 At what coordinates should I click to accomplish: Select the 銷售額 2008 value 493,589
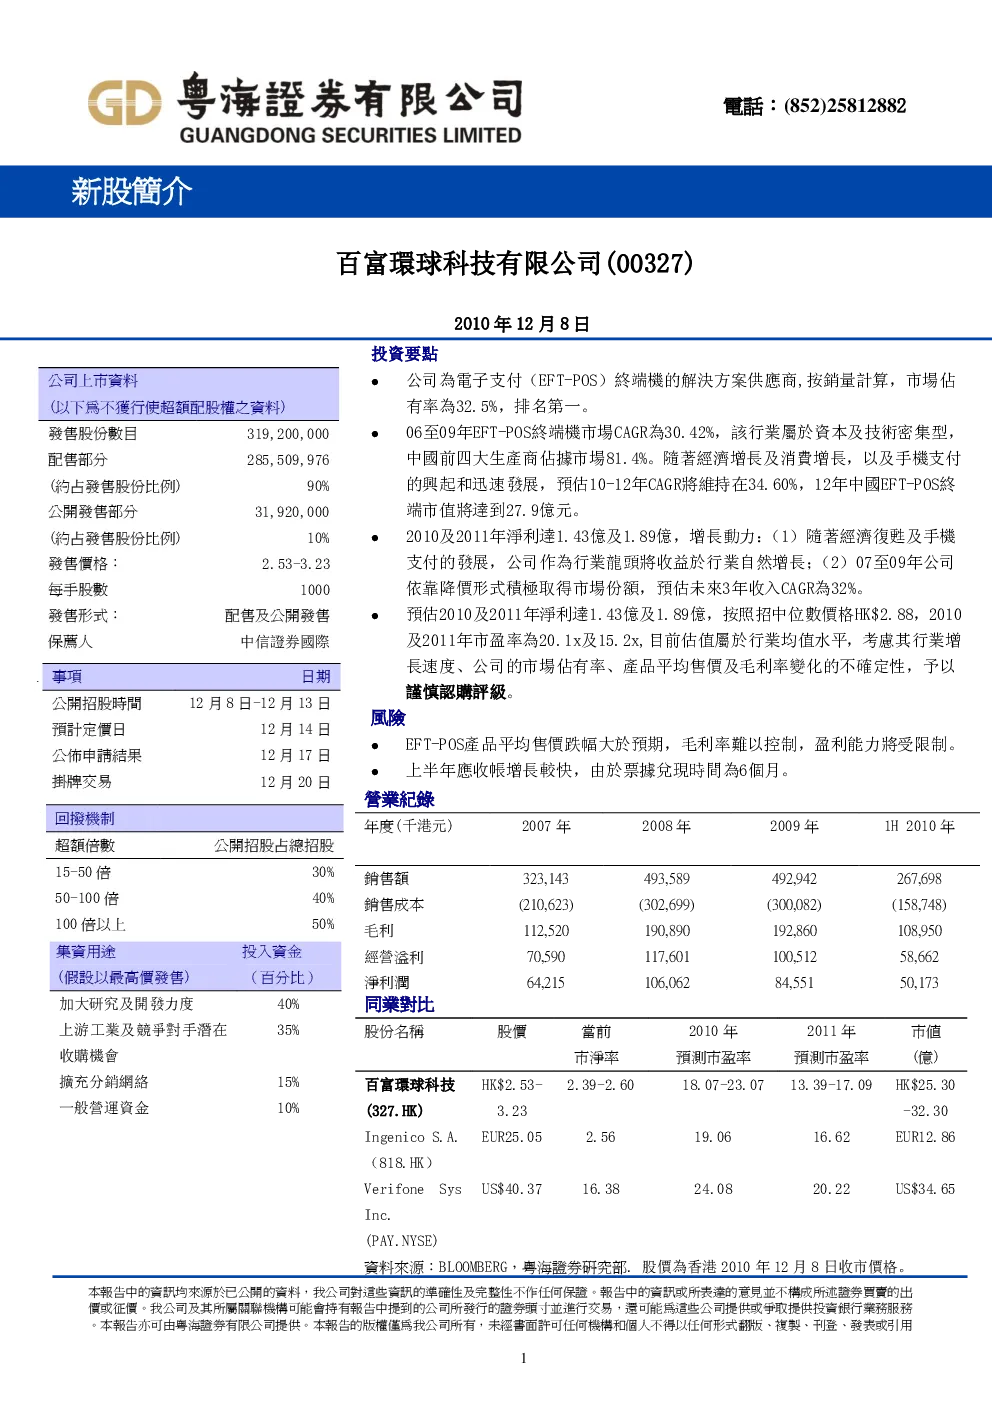point(667,879)
